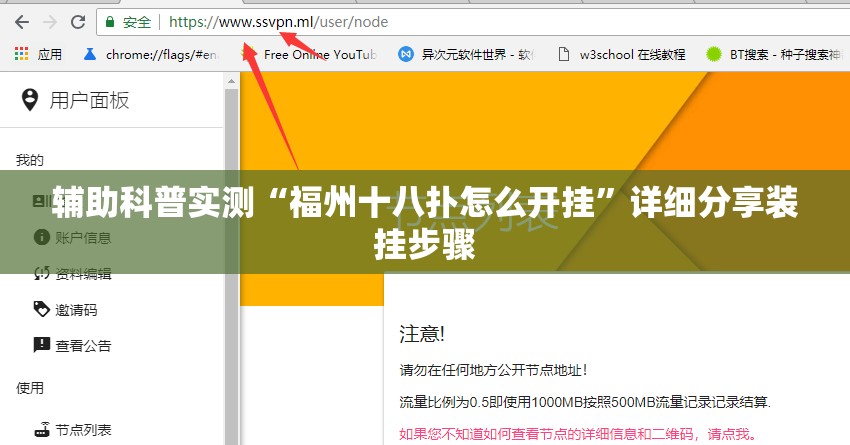Click the pink link 如果您不知道如何查看节点
Viewport: 850px width, 445px height.
pos(578,434)
